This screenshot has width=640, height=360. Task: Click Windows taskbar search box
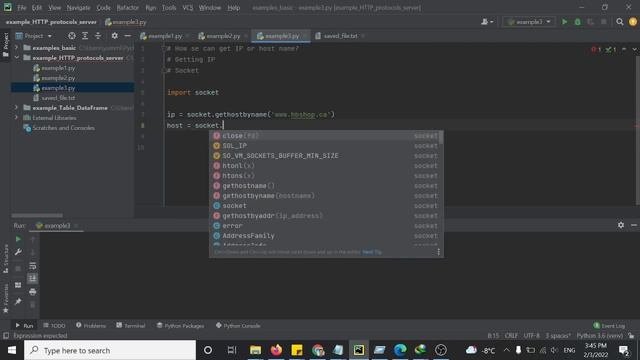pos(110,350)
